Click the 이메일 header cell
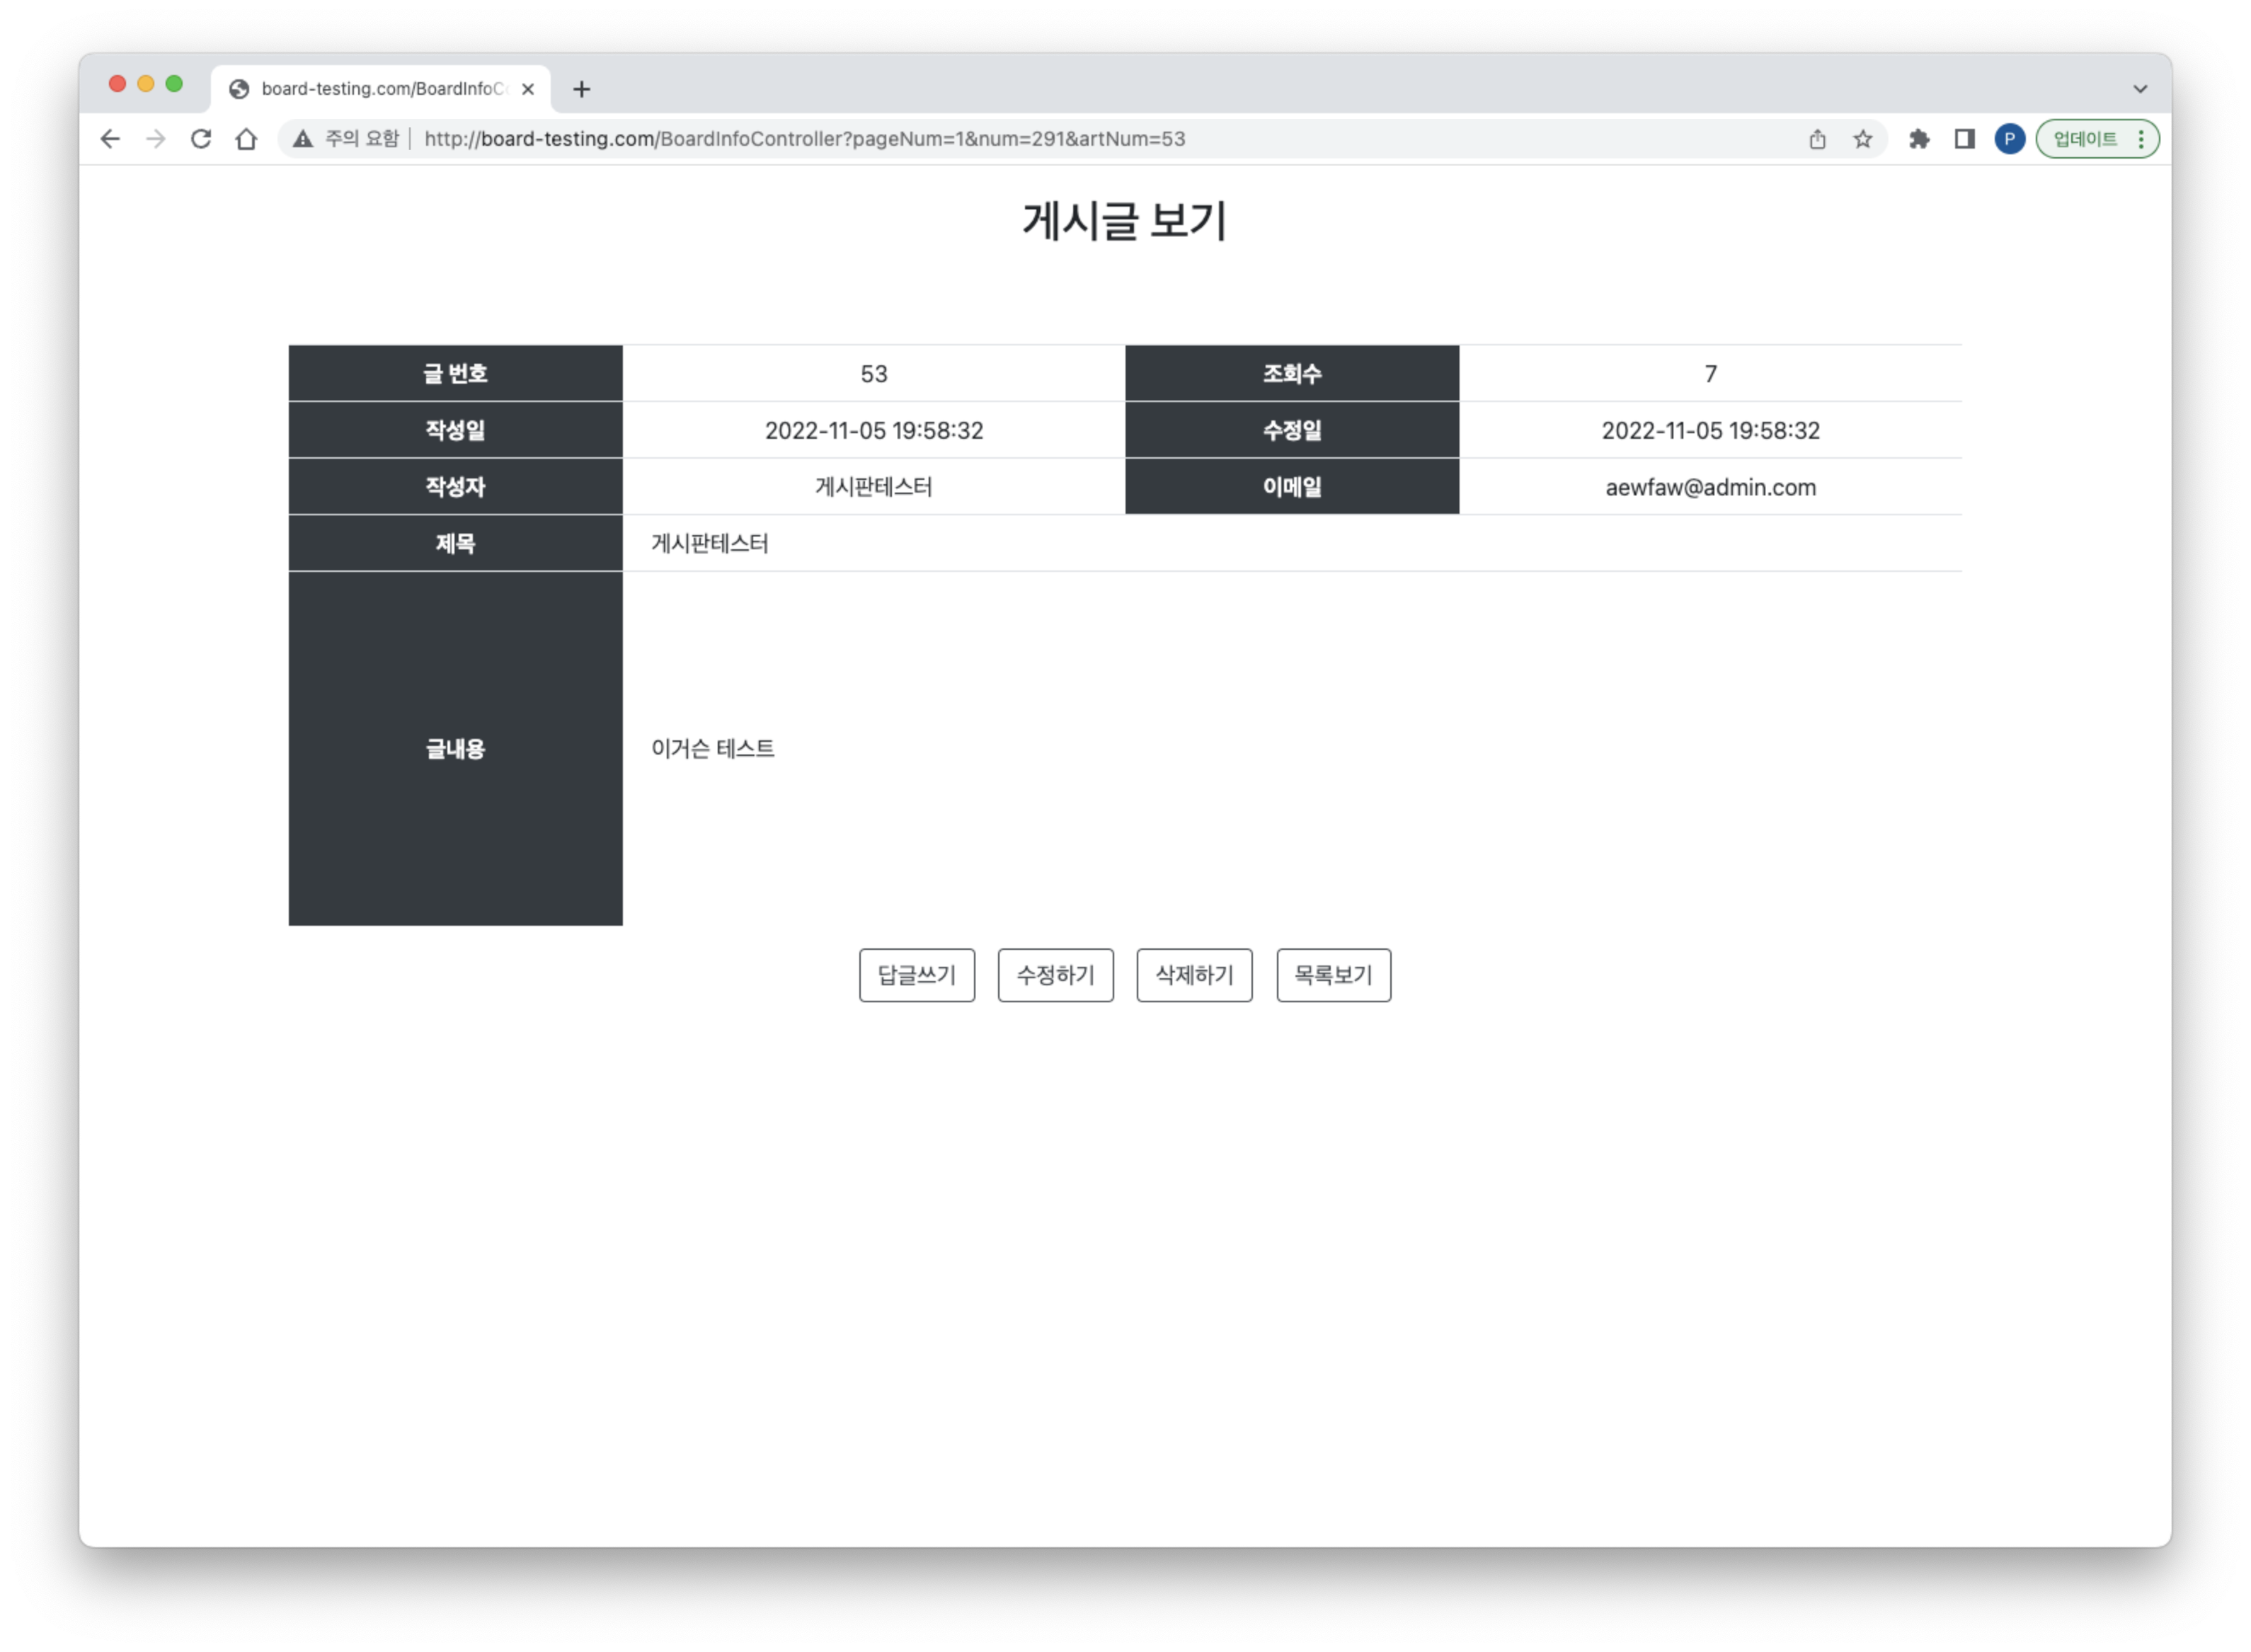Viewport: 2251px width, 1652px height. 1292,487
